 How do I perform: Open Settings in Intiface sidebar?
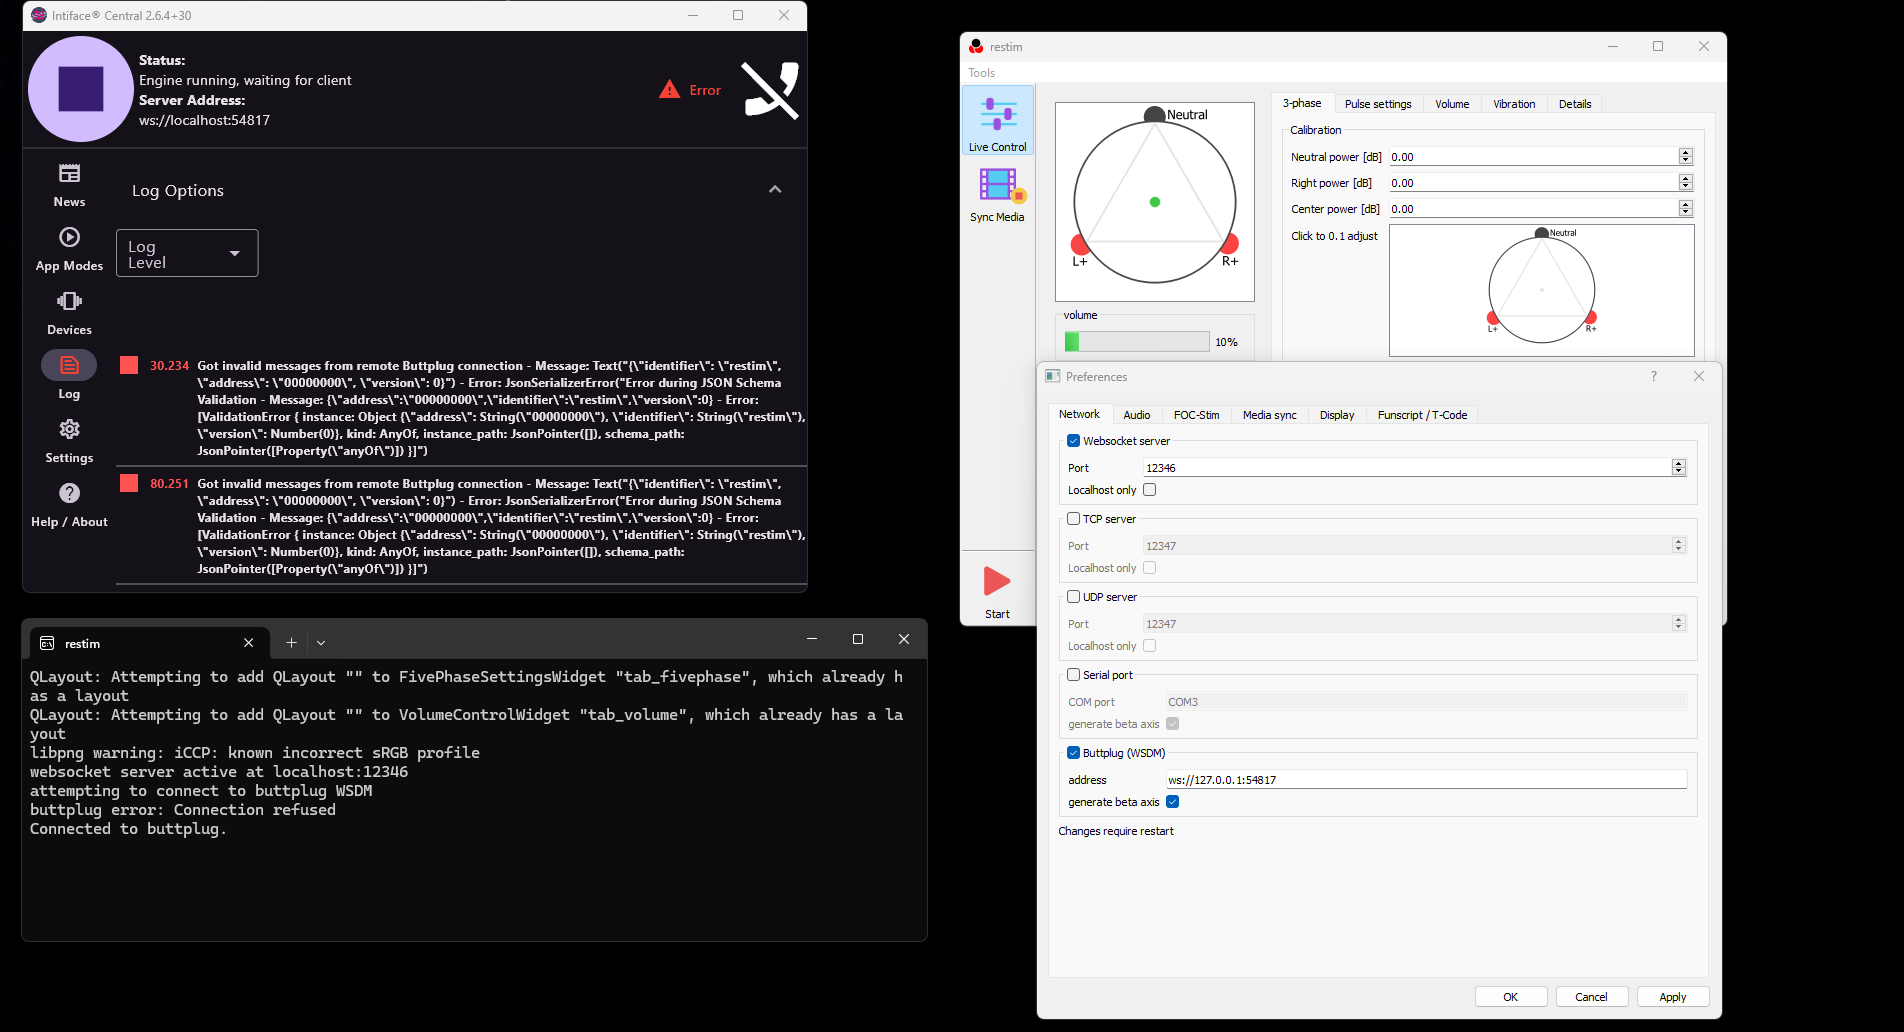pos(69,441)
